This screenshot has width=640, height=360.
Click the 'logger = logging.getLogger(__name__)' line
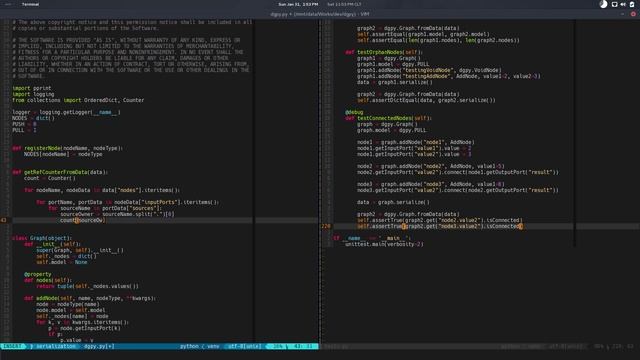pos(66,112)
